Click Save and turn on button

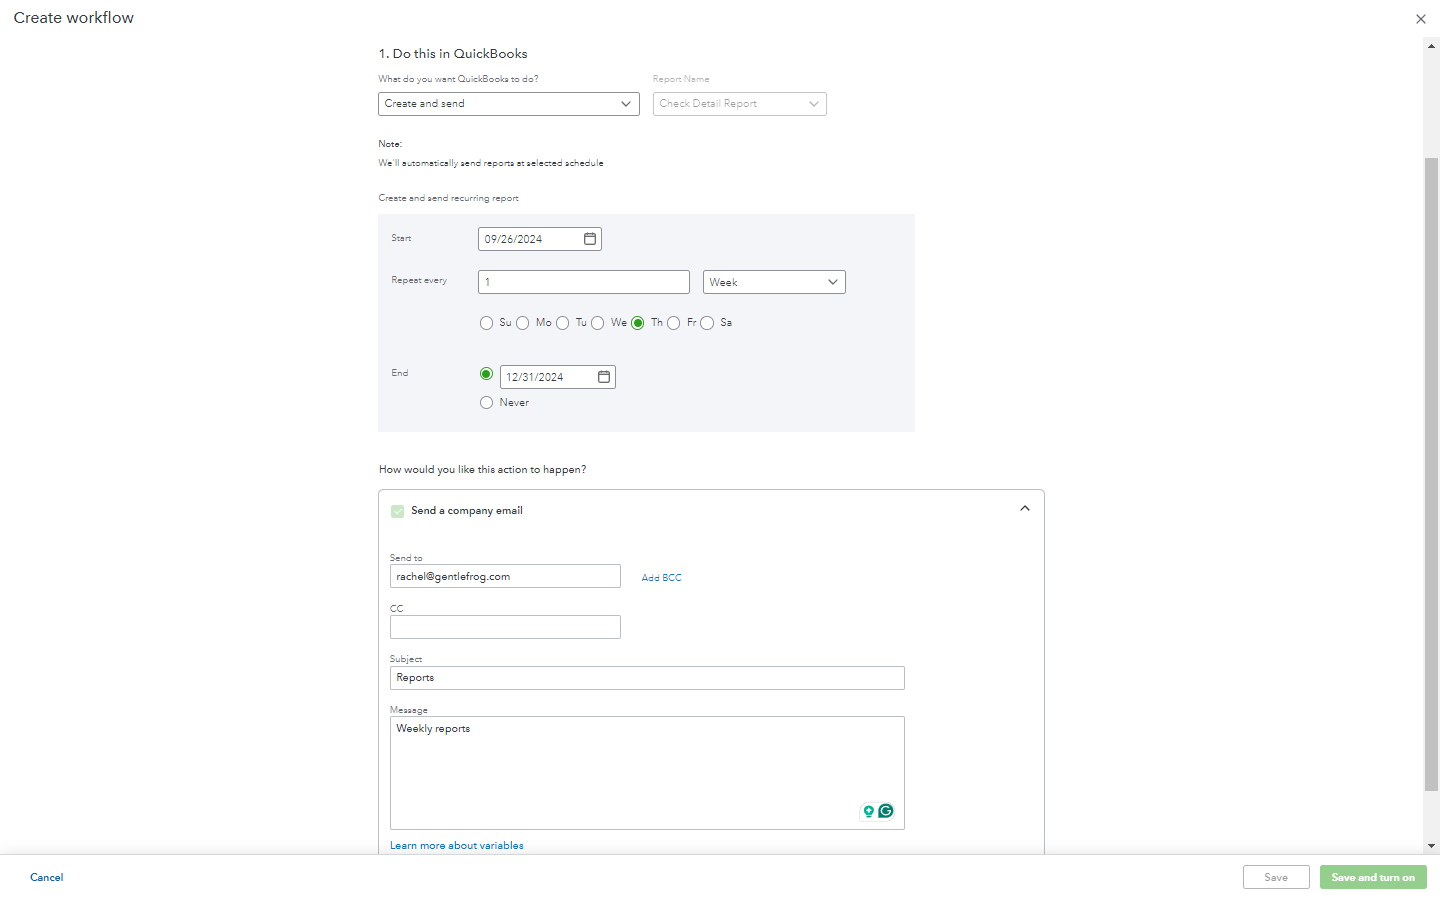pyautogui.click(x=1373, y=877)
